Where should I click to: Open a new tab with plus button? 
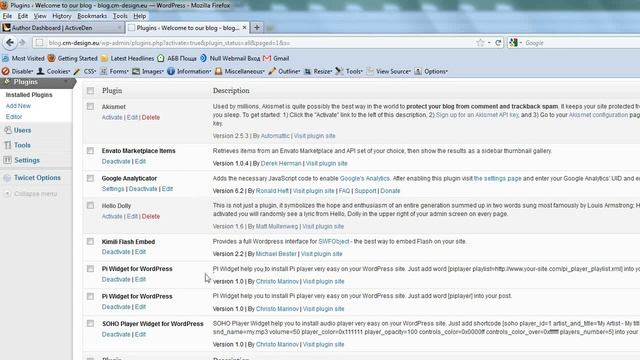[257, 28]
